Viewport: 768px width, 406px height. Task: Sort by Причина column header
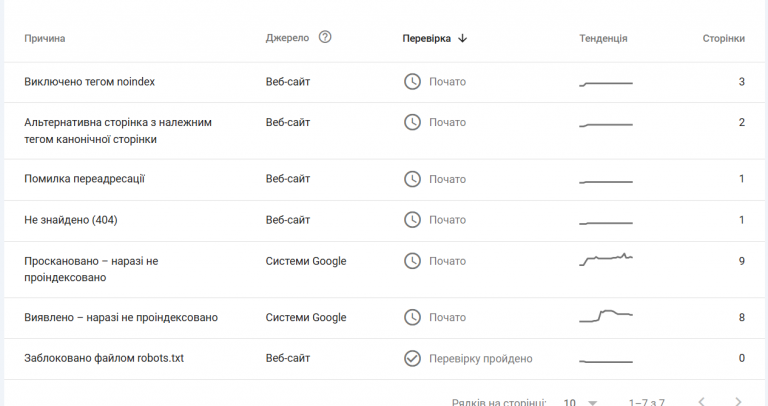click(x=45, y=38)
